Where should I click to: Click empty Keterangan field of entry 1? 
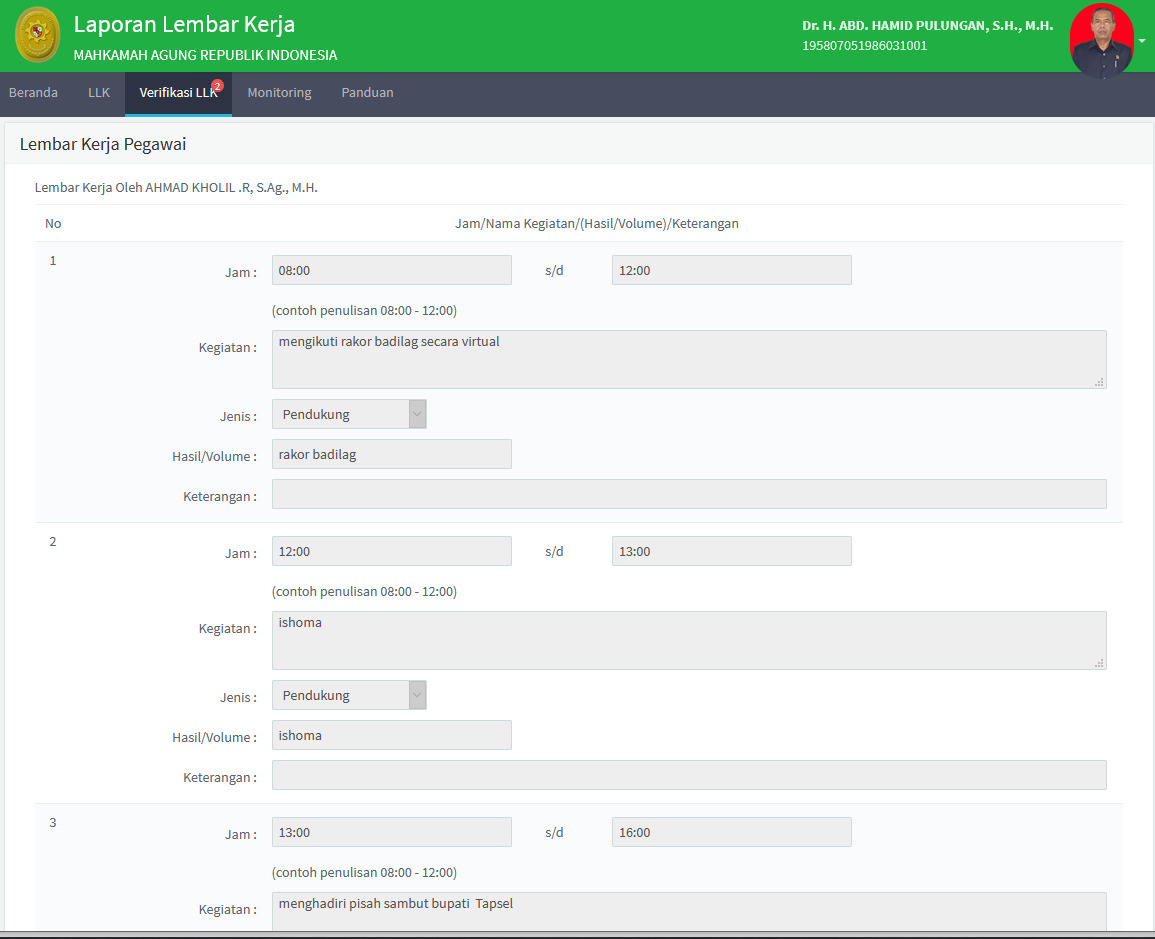pyautogui.click(x=688, y=494)
